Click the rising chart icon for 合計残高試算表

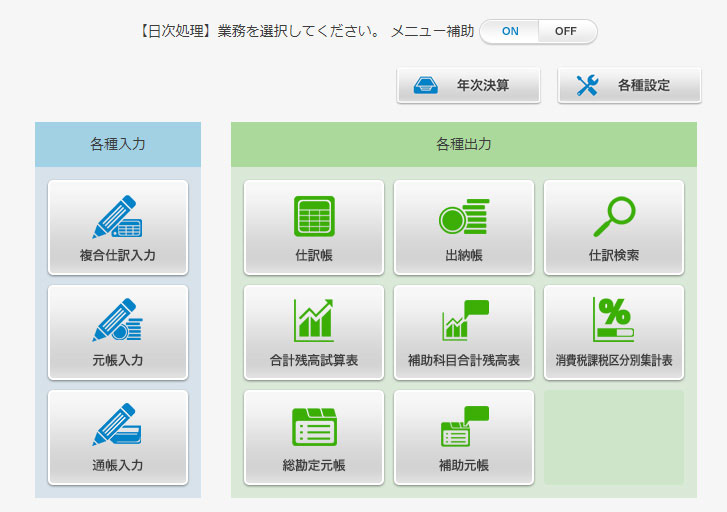[x=314, y=320]
